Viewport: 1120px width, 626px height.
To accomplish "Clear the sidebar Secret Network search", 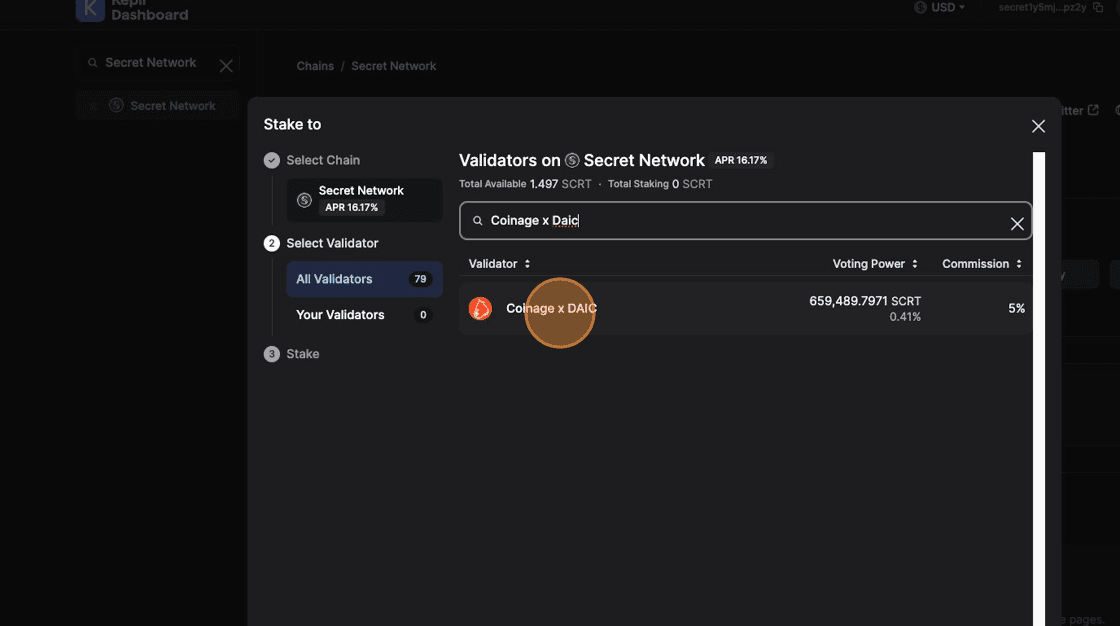I will click(x=226, y=66).
